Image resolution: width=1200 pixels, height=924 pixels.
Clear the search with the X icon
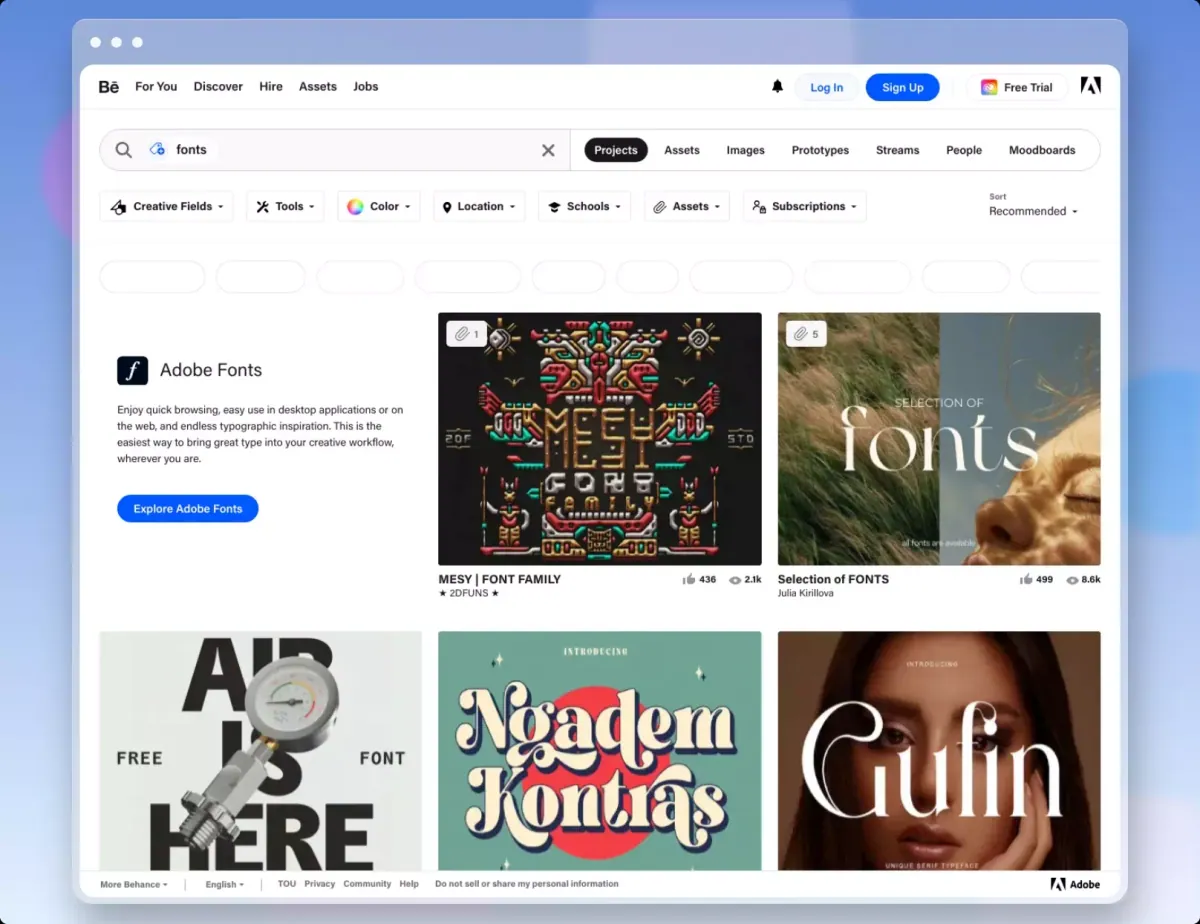tap(548, 150)
